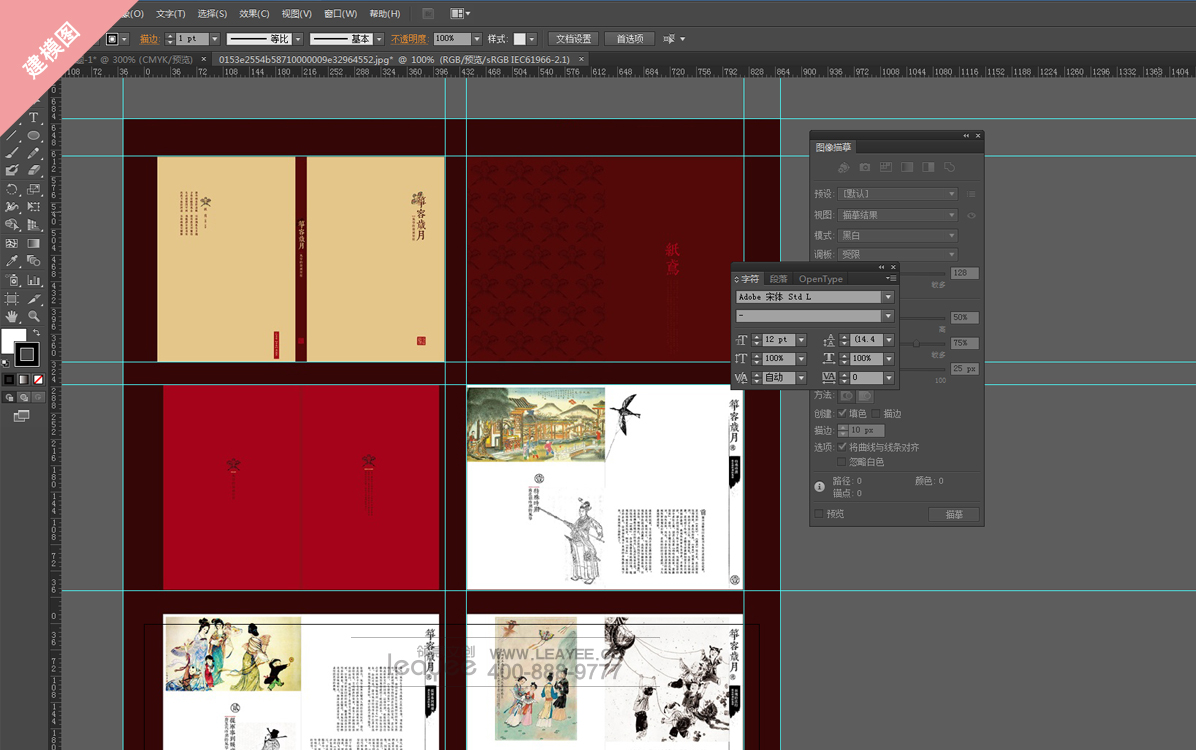Expand the 不透明度 opacity dropdown

pyautogui.click(x=477, y=39)
